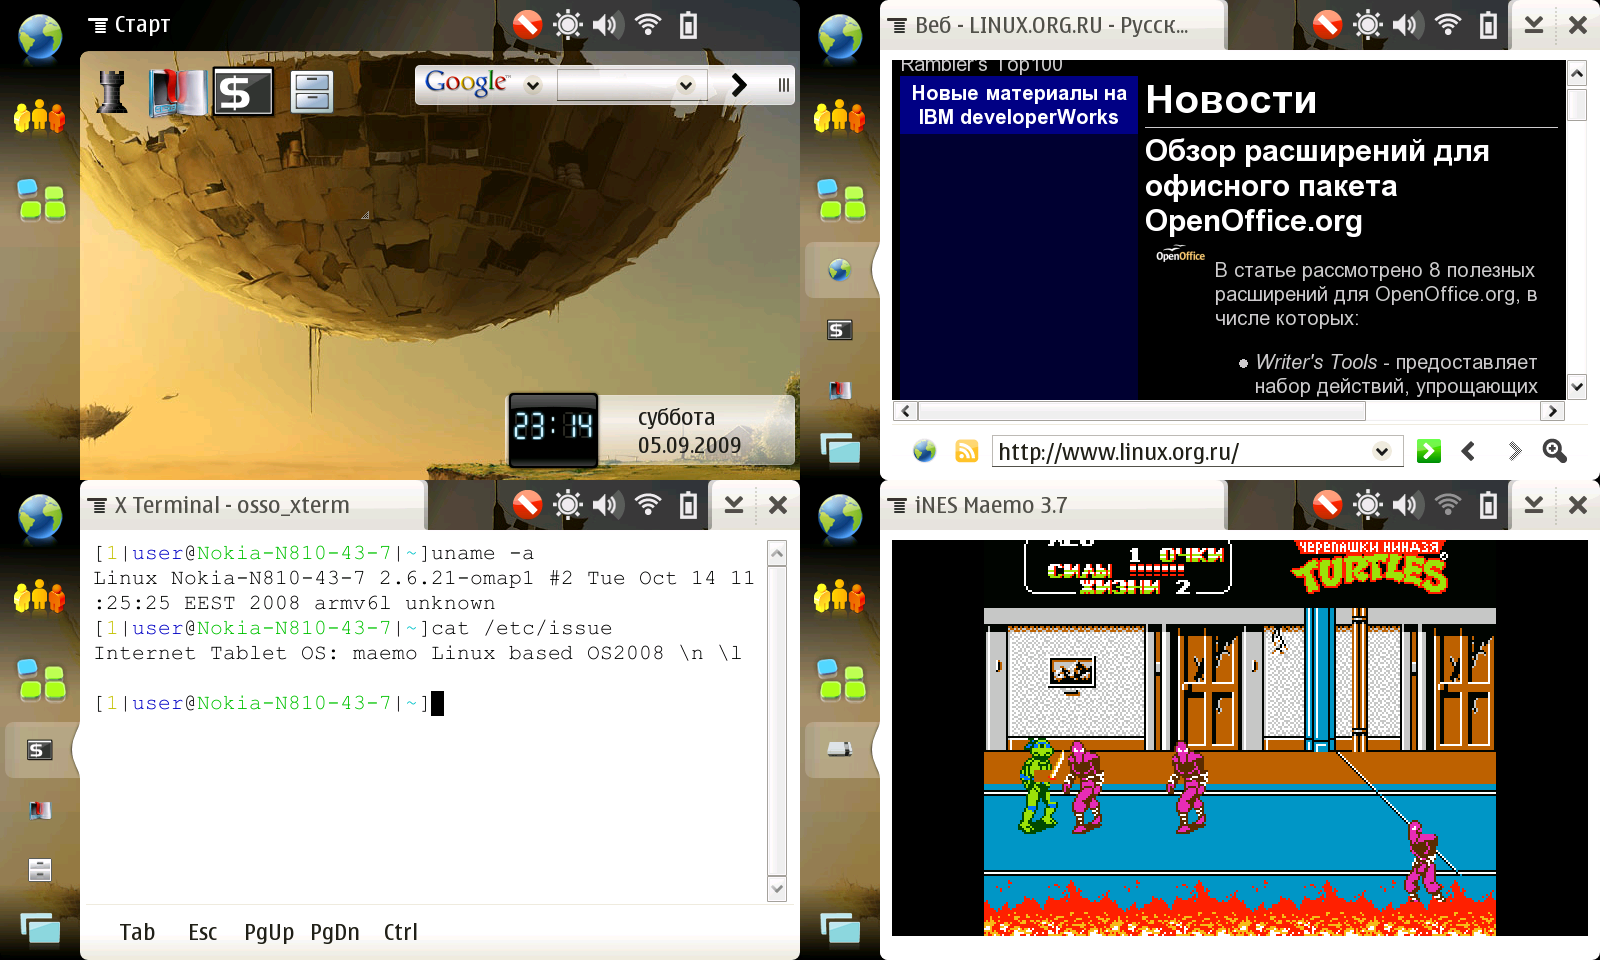Open the file cabinet icon on home desktop
Image resolution: width=1600 pixels, height=960 pixels.
(x=312, y=92)
